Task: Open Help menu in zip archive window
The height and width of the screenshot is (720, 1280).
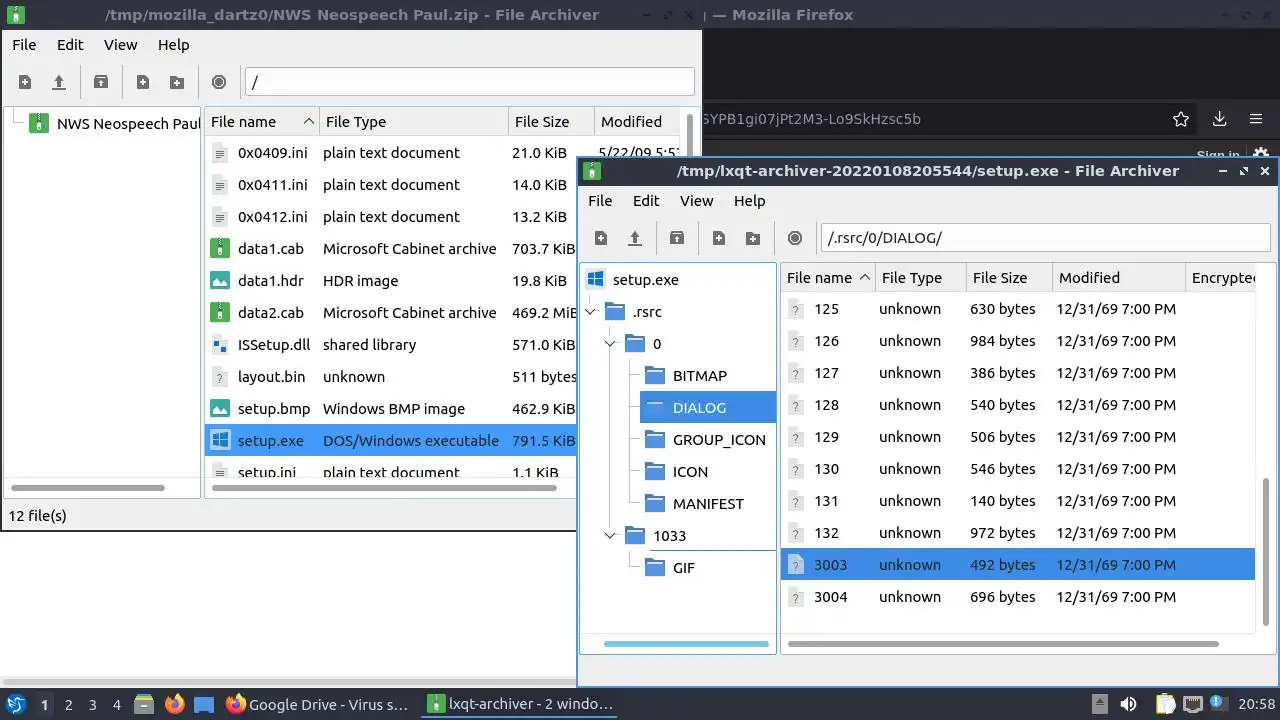Action: [174, 45]
